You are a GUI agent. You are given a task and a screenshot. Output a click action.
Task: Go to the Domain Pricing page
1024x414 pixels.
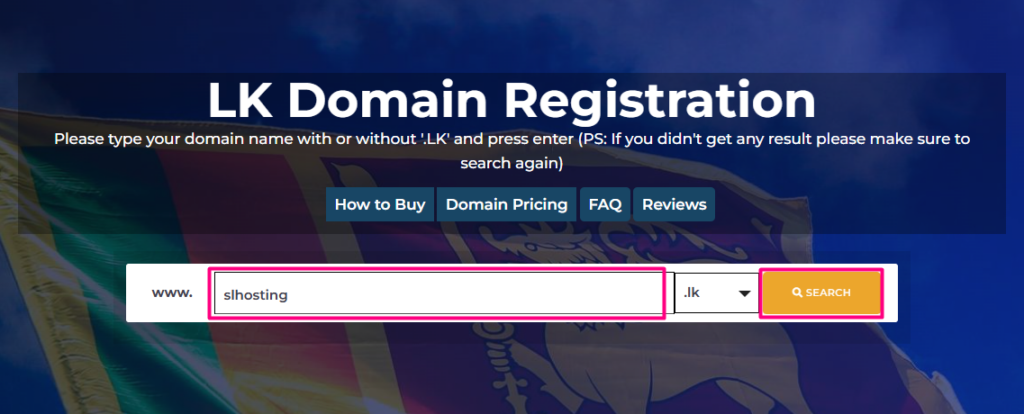click(506, 205)
